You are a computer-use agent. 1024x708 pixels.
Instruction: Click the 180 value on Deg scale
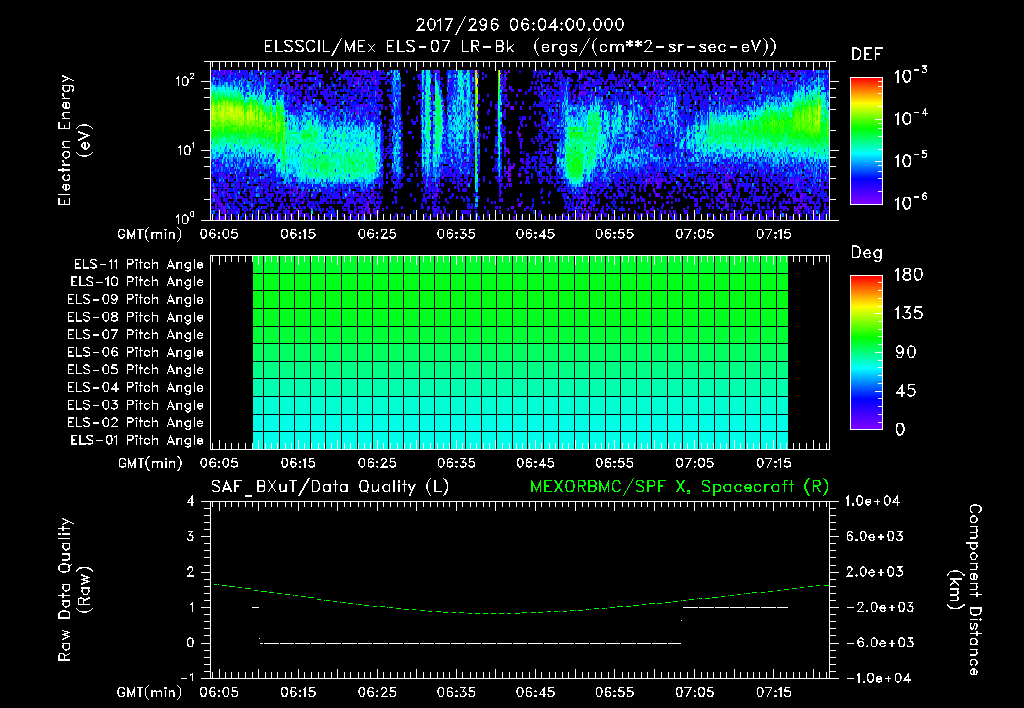click(908, 275)
